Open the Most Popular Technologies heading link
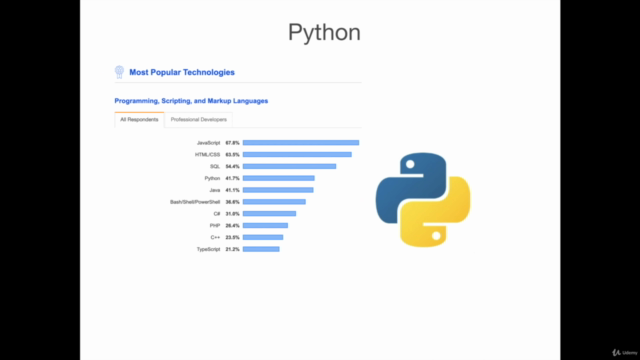This screenshot has width=640, height=360. pos(182,72)
